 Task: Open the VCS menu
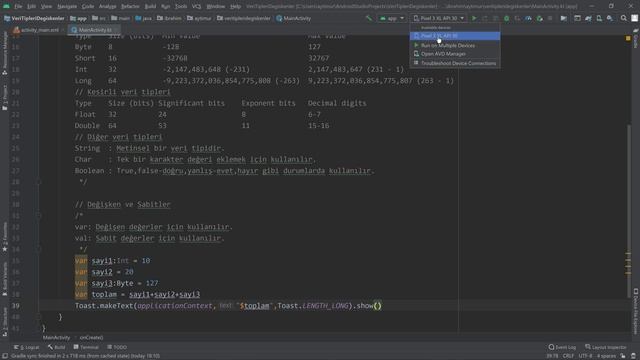point(196,6)
